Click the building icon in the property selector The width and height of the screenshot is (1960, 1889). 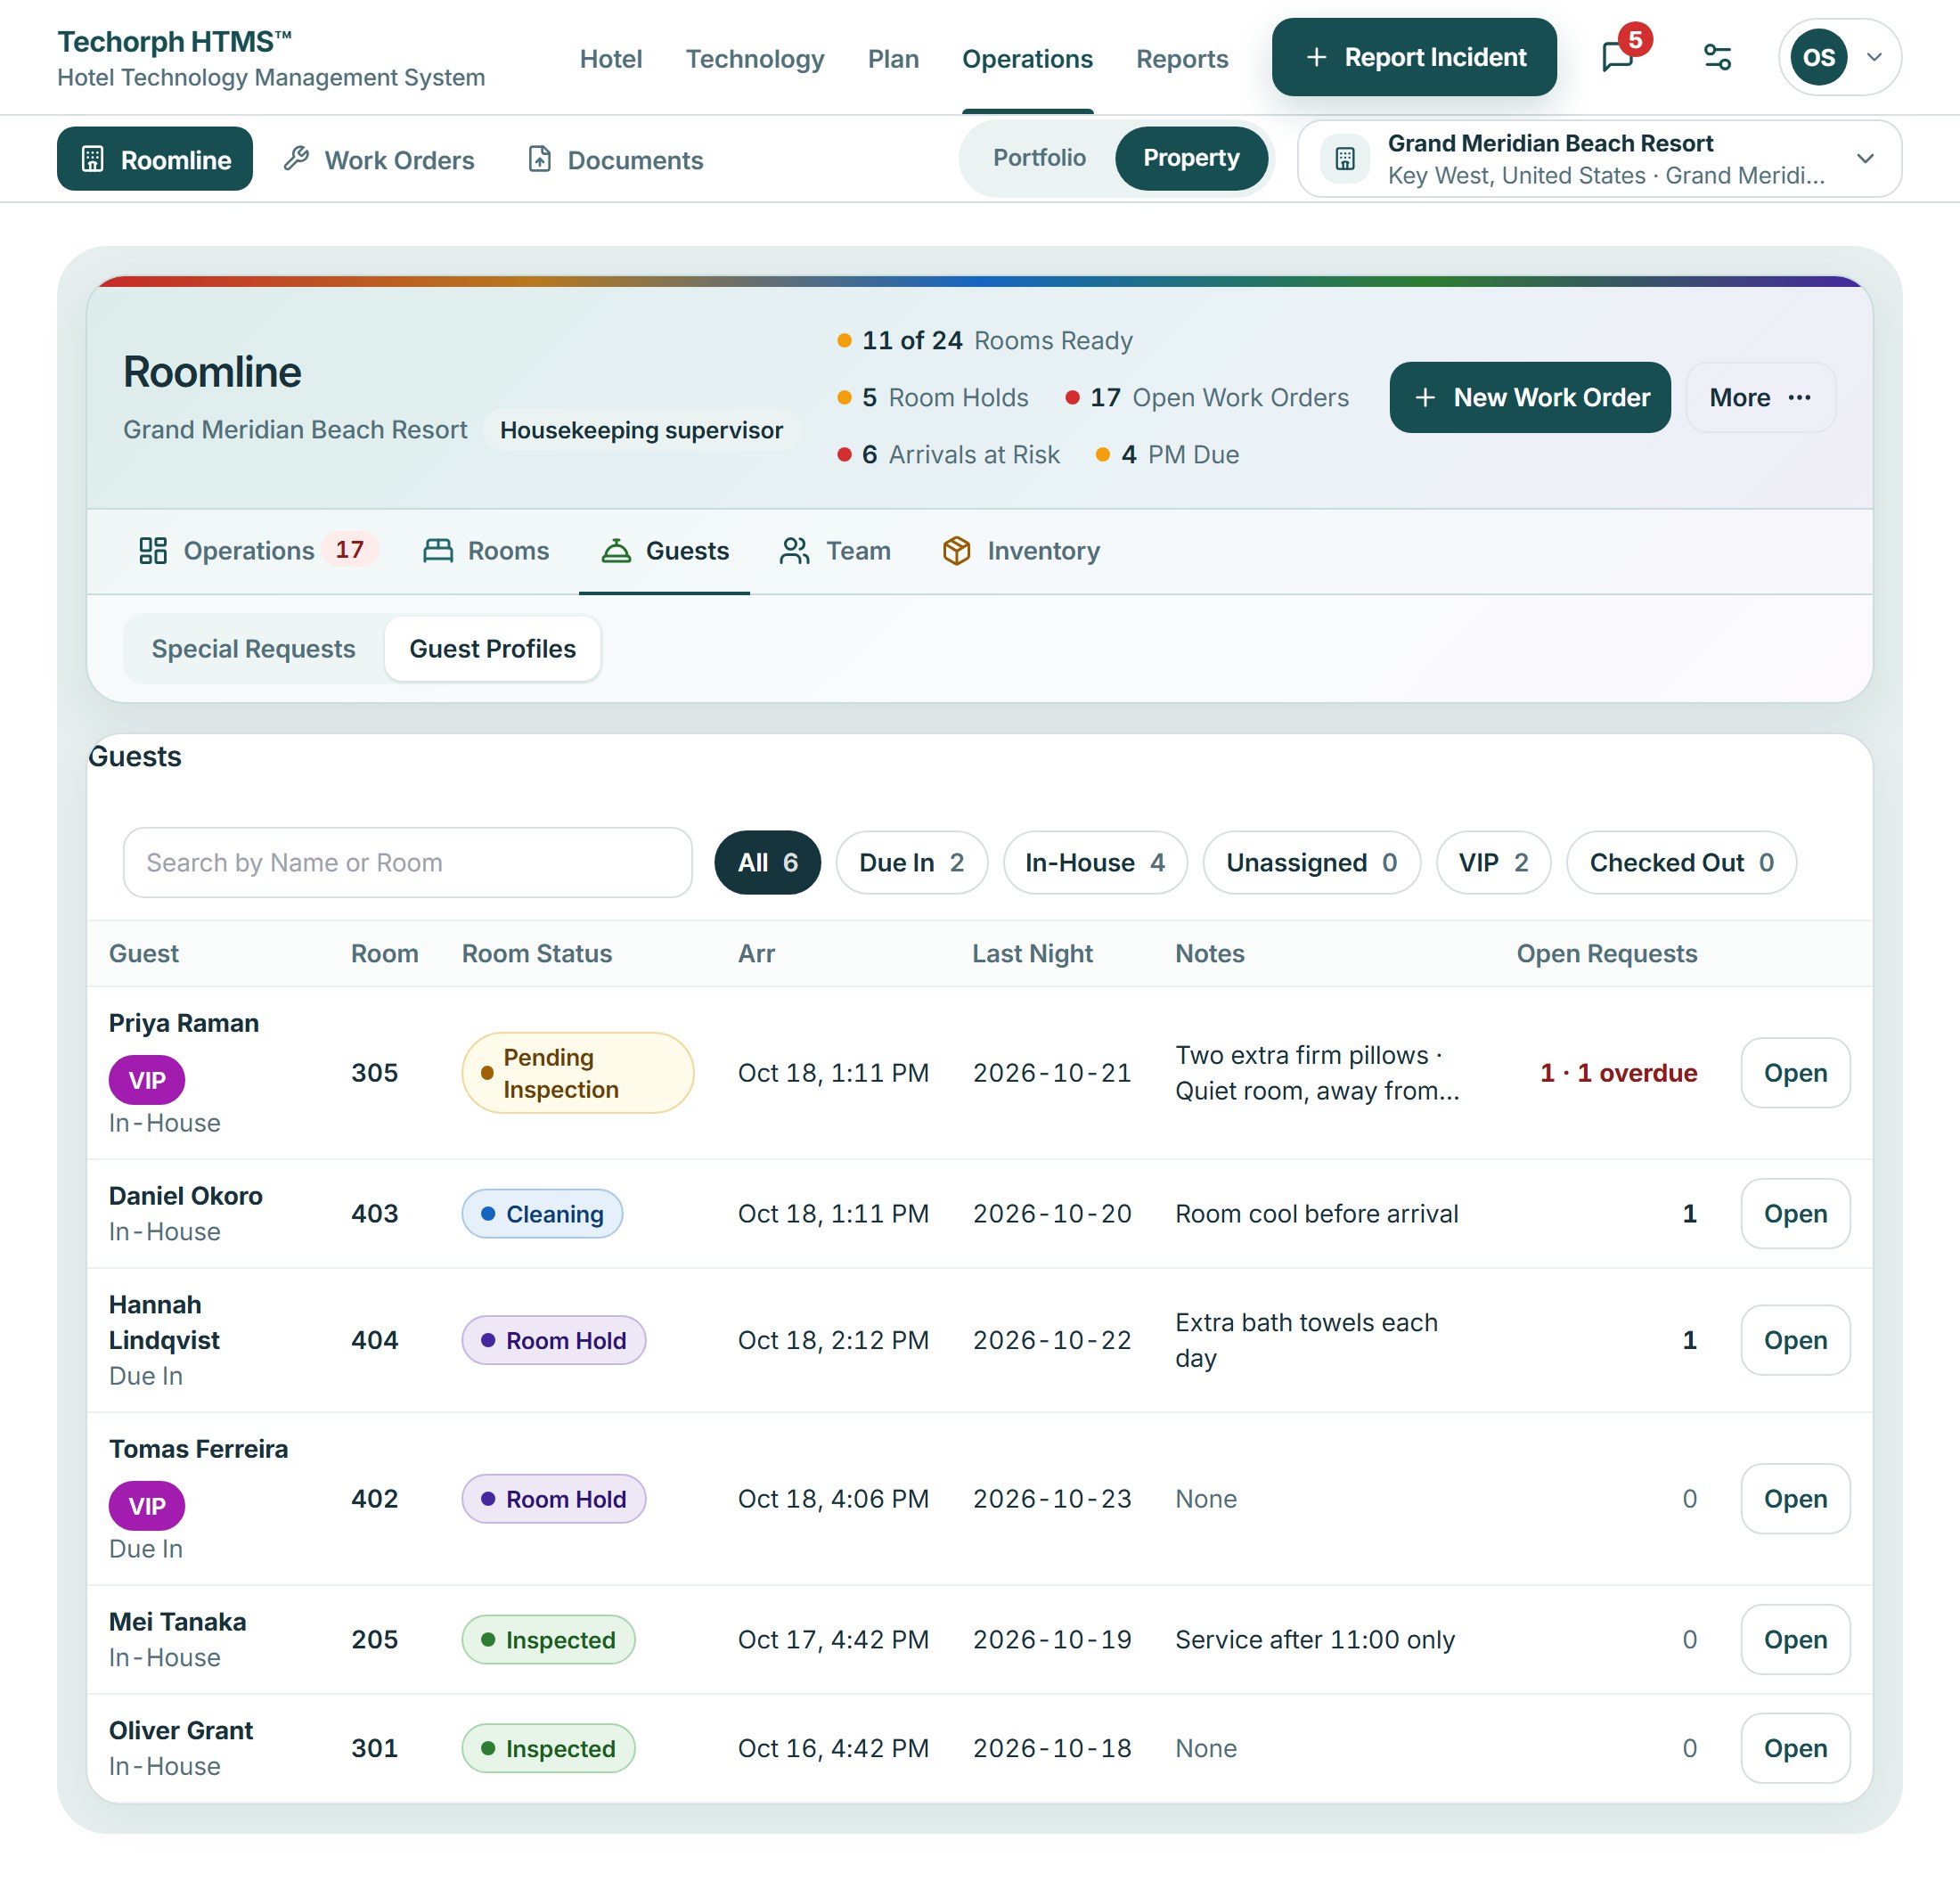coord(1345,159)
